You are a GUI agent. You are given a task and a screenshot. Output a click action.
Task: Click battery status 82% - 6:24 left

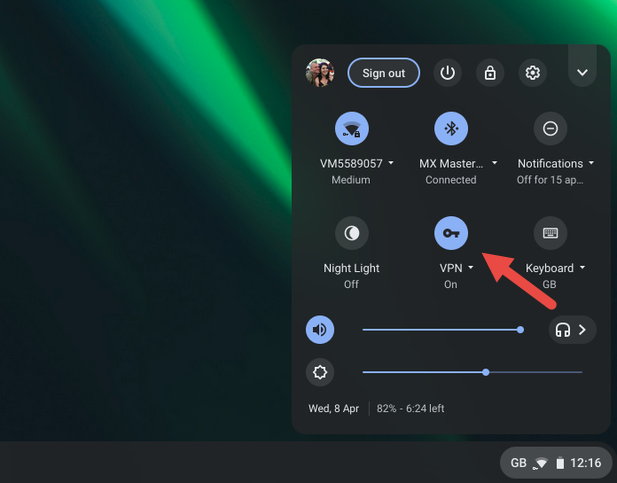[x=410, y=408]
